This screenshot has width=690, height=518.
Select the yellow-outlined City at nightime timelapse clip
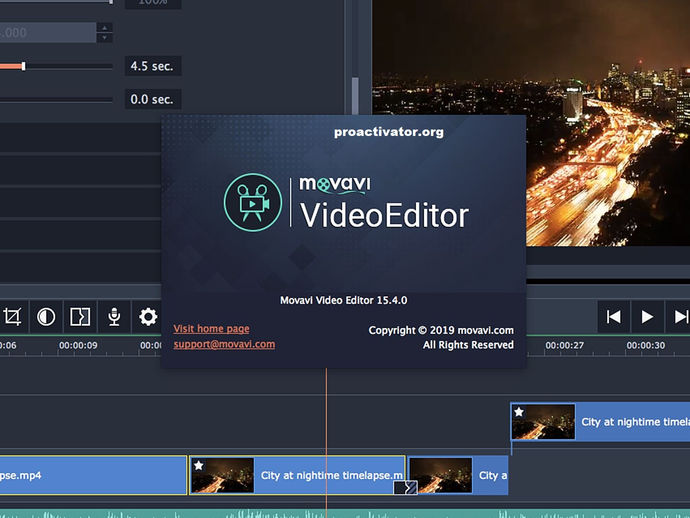point(297,475)
